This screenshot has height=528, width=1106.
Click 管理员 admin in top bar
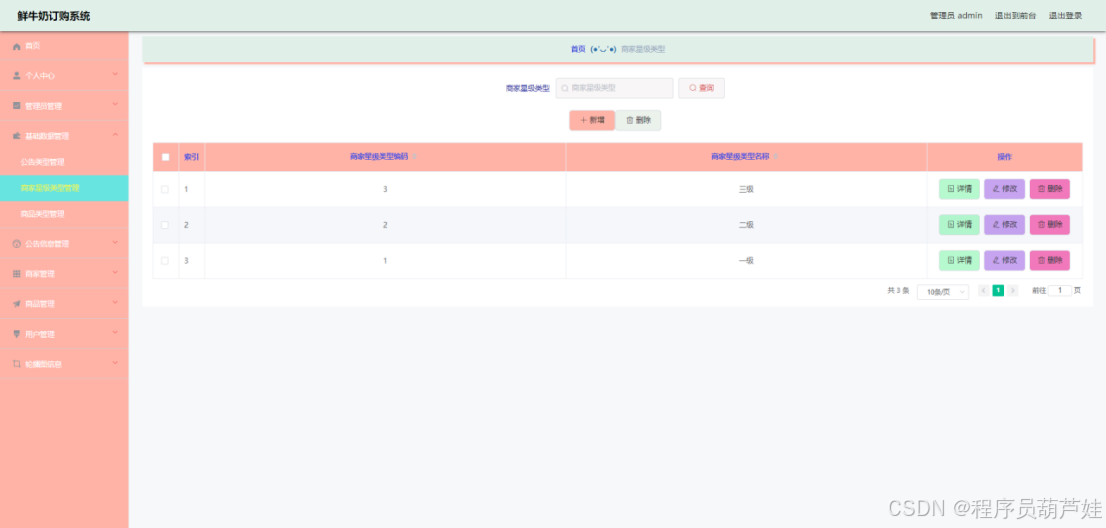956,16
